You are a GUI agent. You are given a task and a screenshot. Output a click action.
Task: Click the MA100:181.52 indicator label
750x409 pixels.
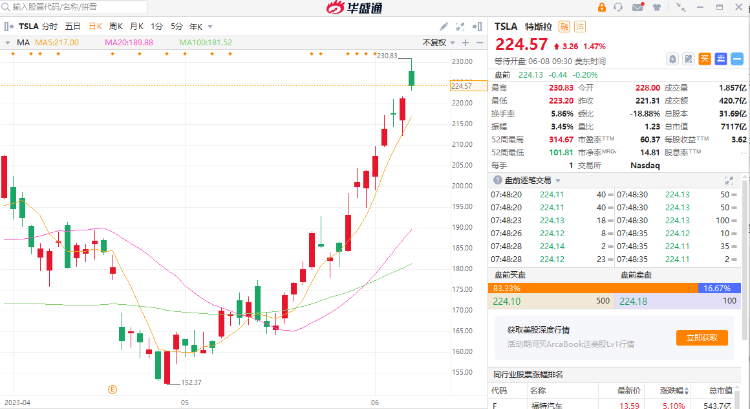206,43
